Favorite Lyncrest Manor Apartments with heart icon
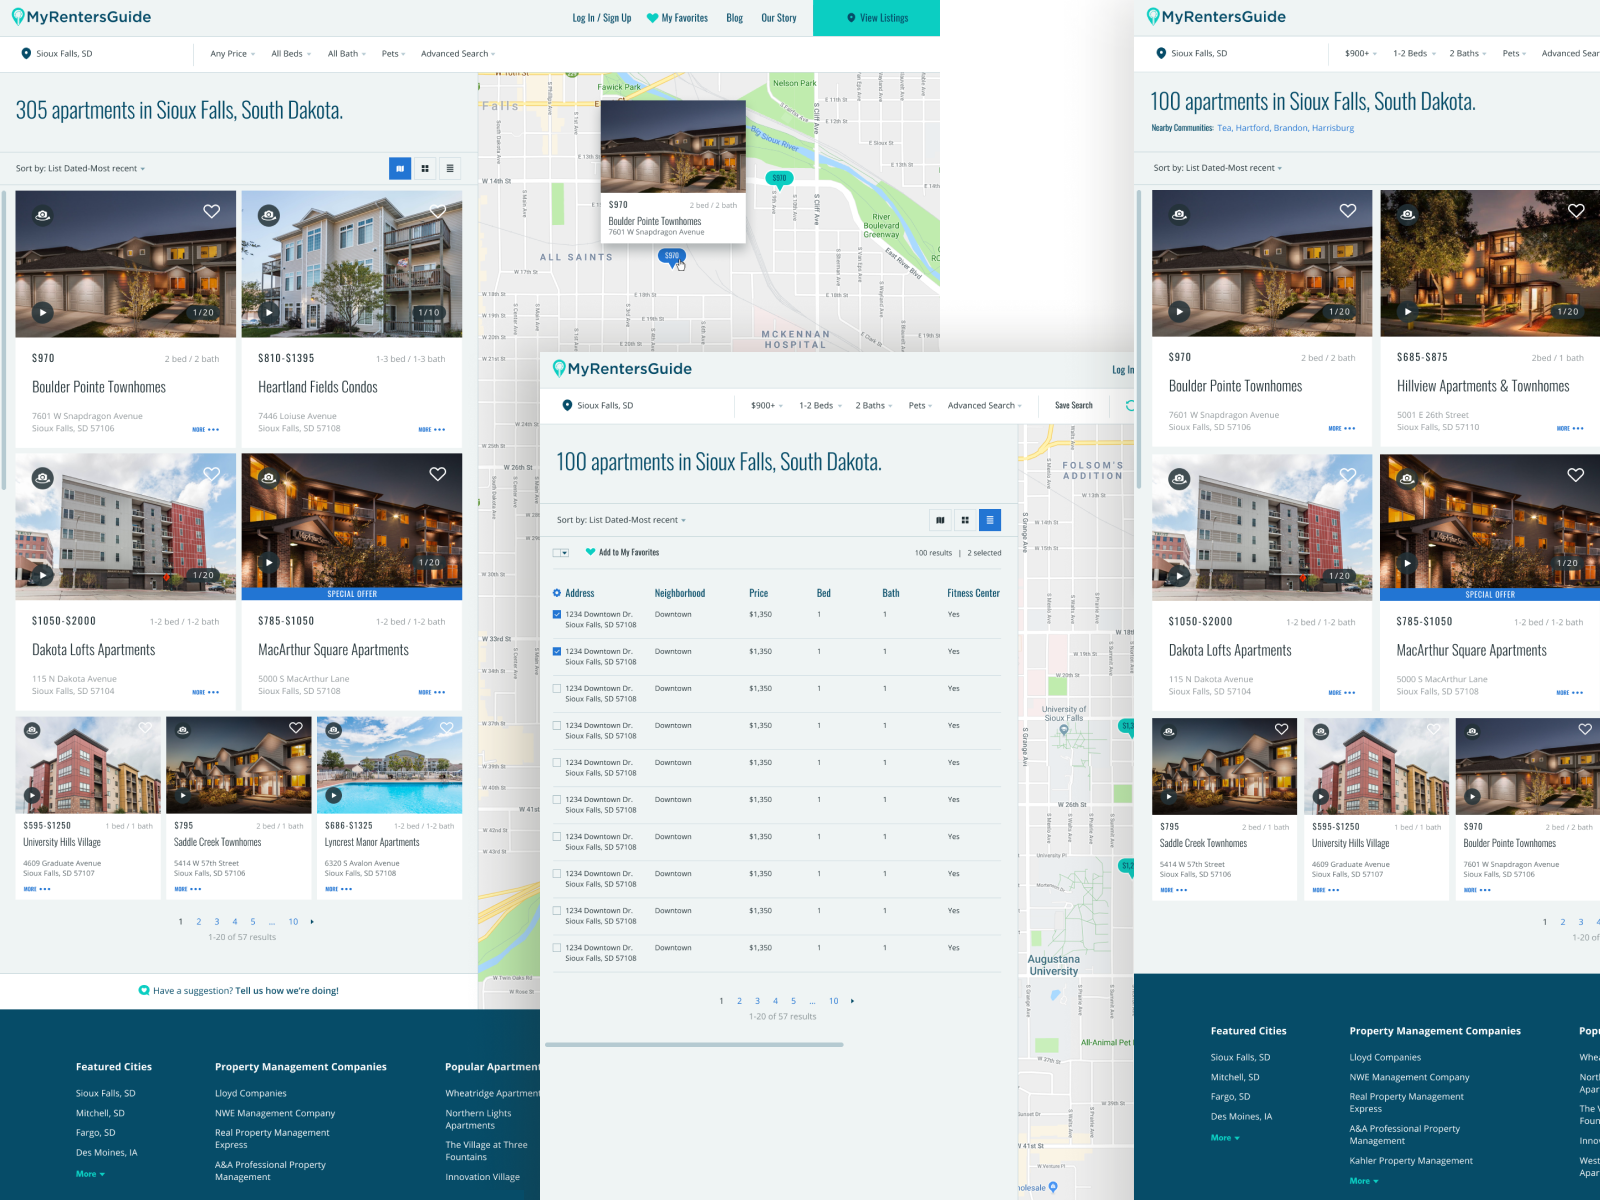The height and width of the screenshot is (1200, 1600). (x=446, y=728)
